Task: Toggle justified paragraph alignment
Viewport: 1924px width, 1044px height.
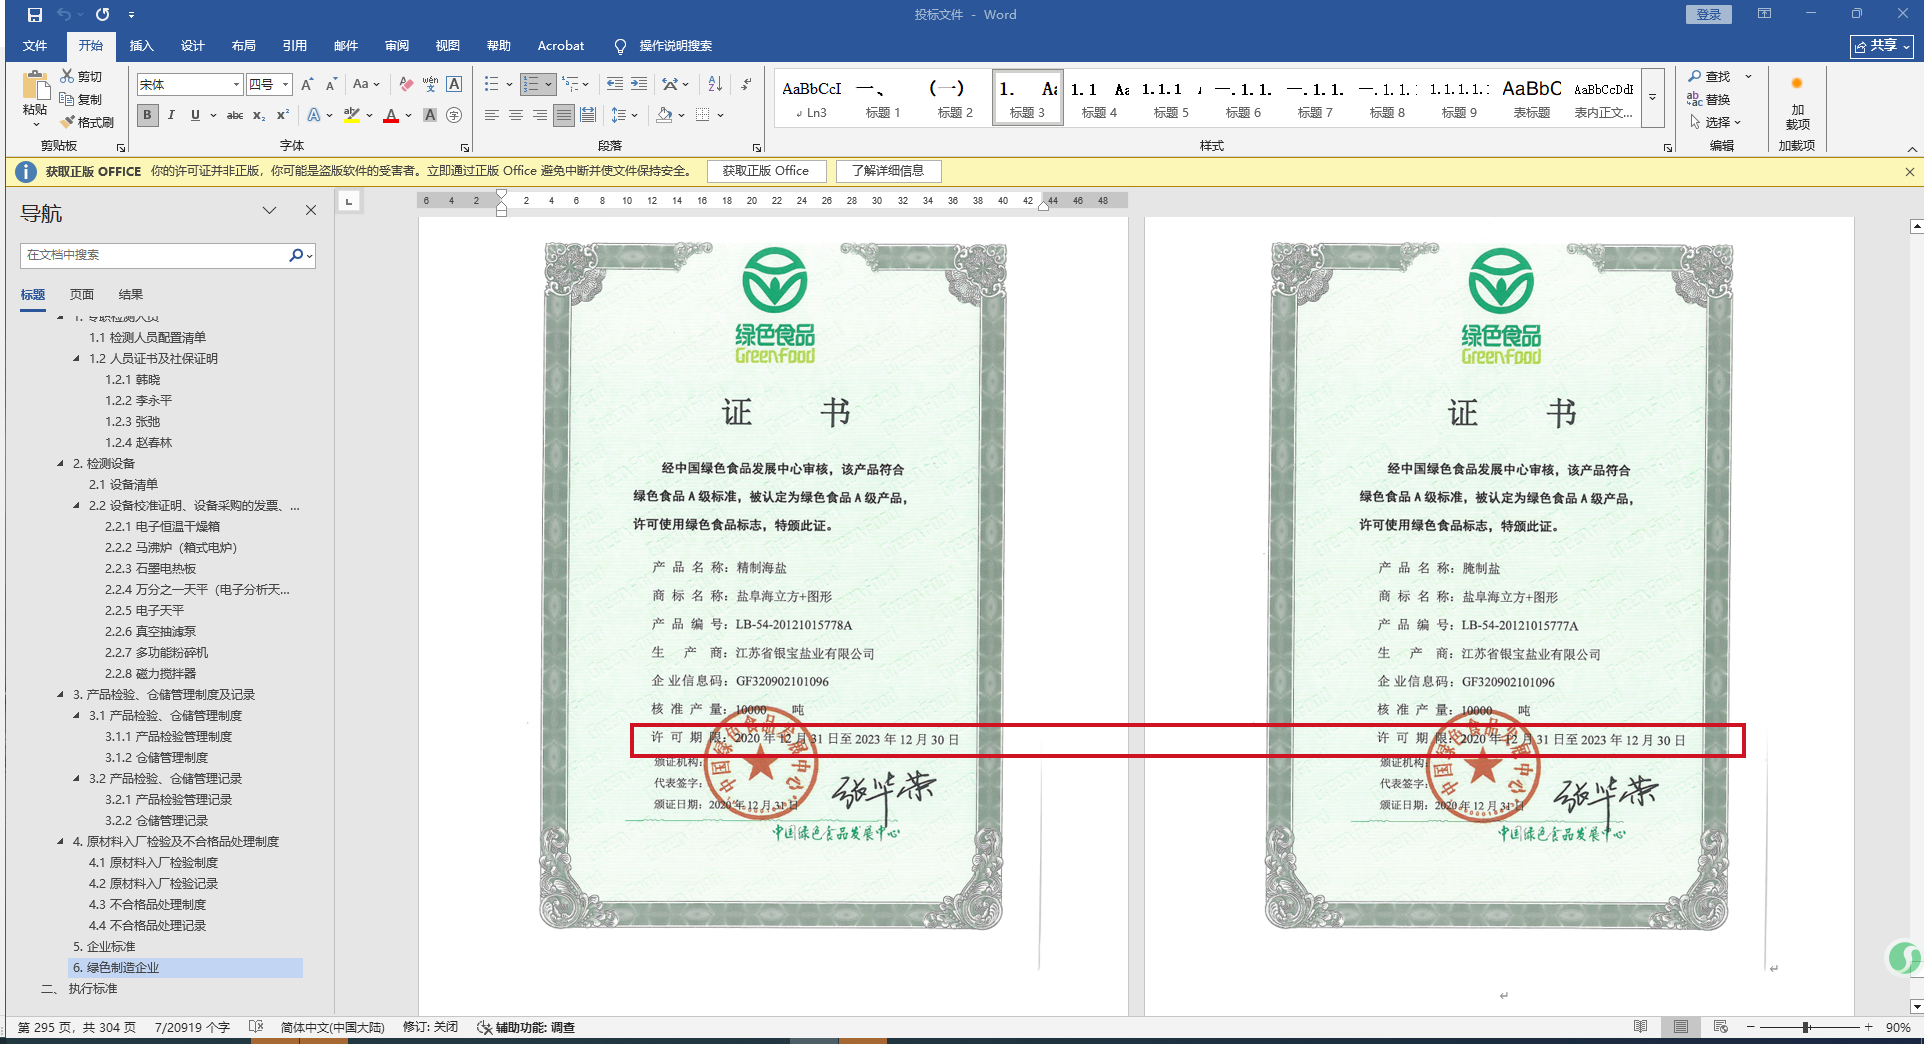Action: click(564, 115)
